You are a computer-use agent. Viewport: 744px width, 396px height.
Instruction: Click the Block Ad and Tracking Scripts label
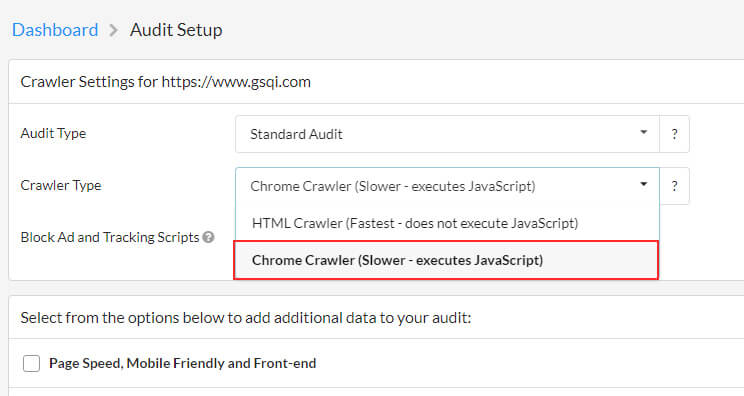(110, 237)
